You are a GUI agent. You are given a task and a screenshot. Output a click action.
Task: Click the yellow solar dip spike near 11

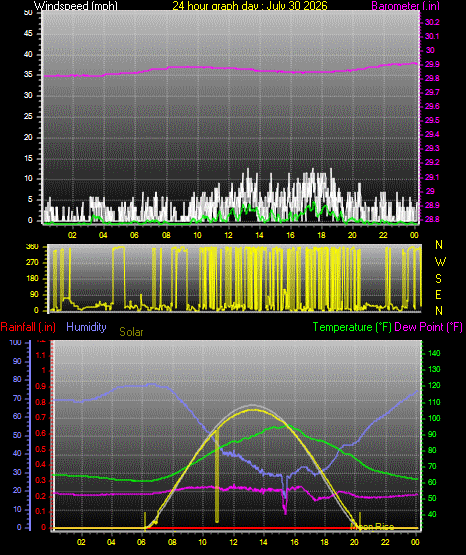click(217, 476)
